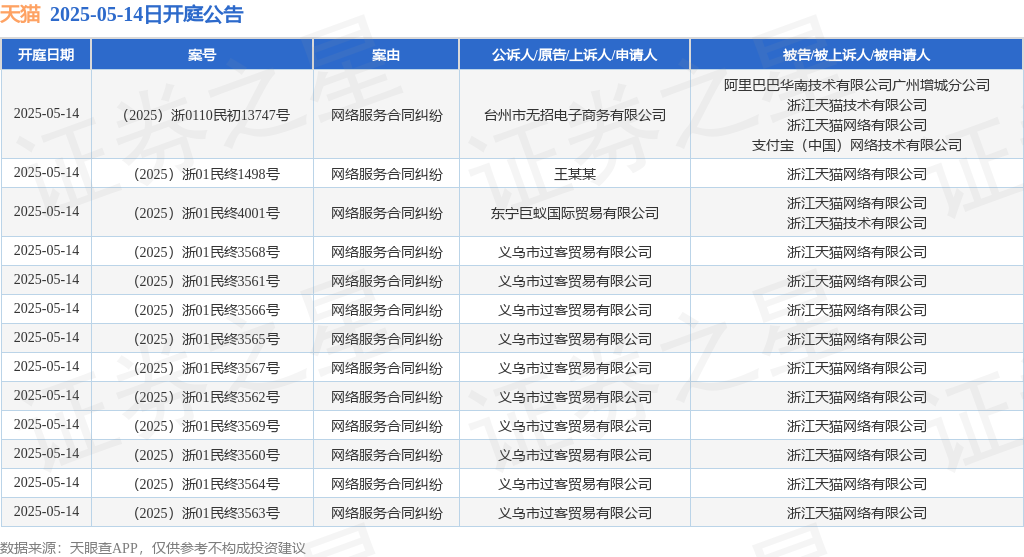Click 浙江天猫网络有限公司 in the 1498号 row
The height and width of the screenshot is (557, 1024).
point(856,174)
